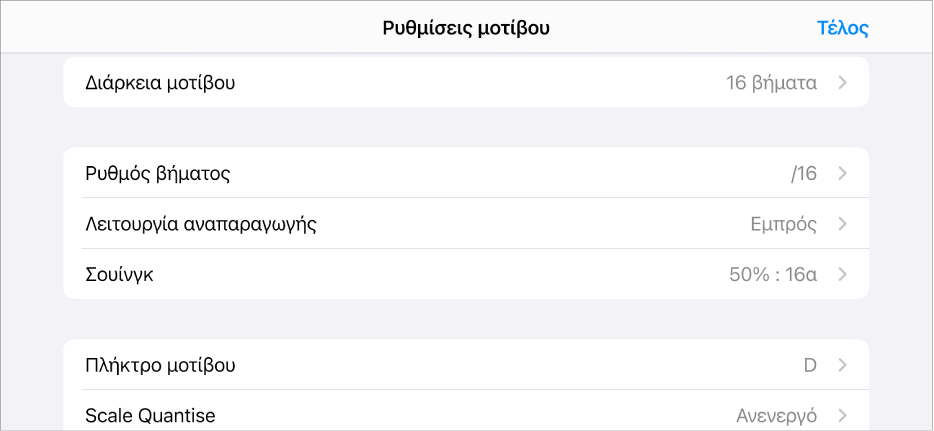Click the 50% : 16α swing value

click(773, 274)
